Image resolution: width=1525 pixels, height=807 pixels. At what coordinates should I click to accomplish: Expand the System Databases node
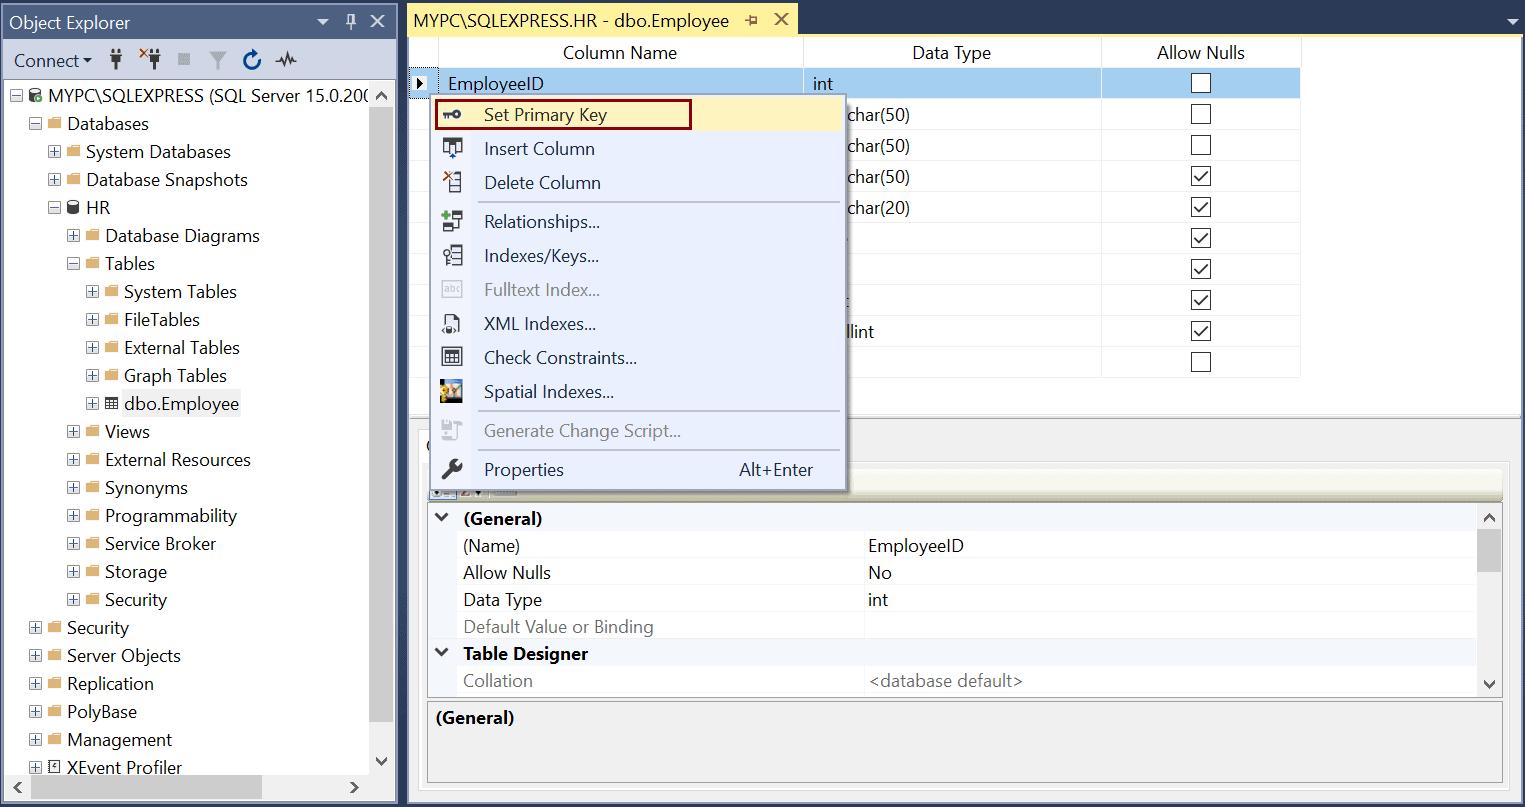click(53, 151)
